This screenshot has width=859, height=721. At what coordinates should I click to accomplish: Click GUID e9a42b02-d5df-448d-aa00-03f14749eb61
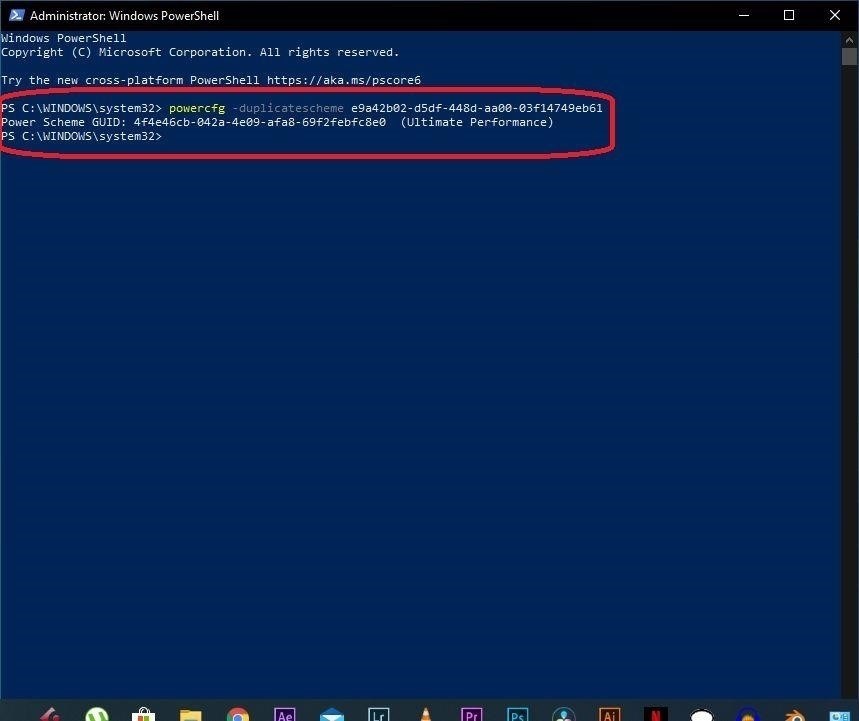click(477, 108)
